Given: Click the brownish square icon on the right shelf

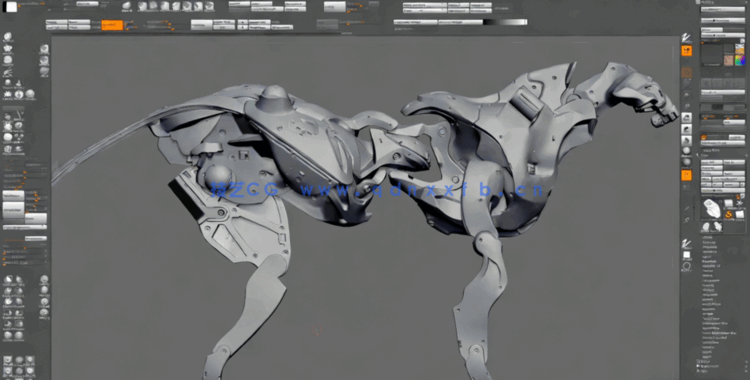Looking at the screenshot, I should (686, 73).
